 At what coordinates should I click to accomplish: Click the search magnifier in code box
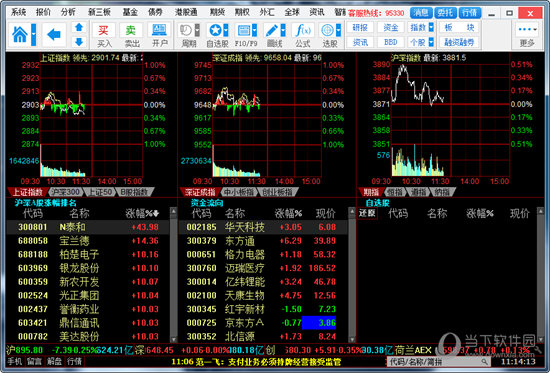tap(484, 361)
